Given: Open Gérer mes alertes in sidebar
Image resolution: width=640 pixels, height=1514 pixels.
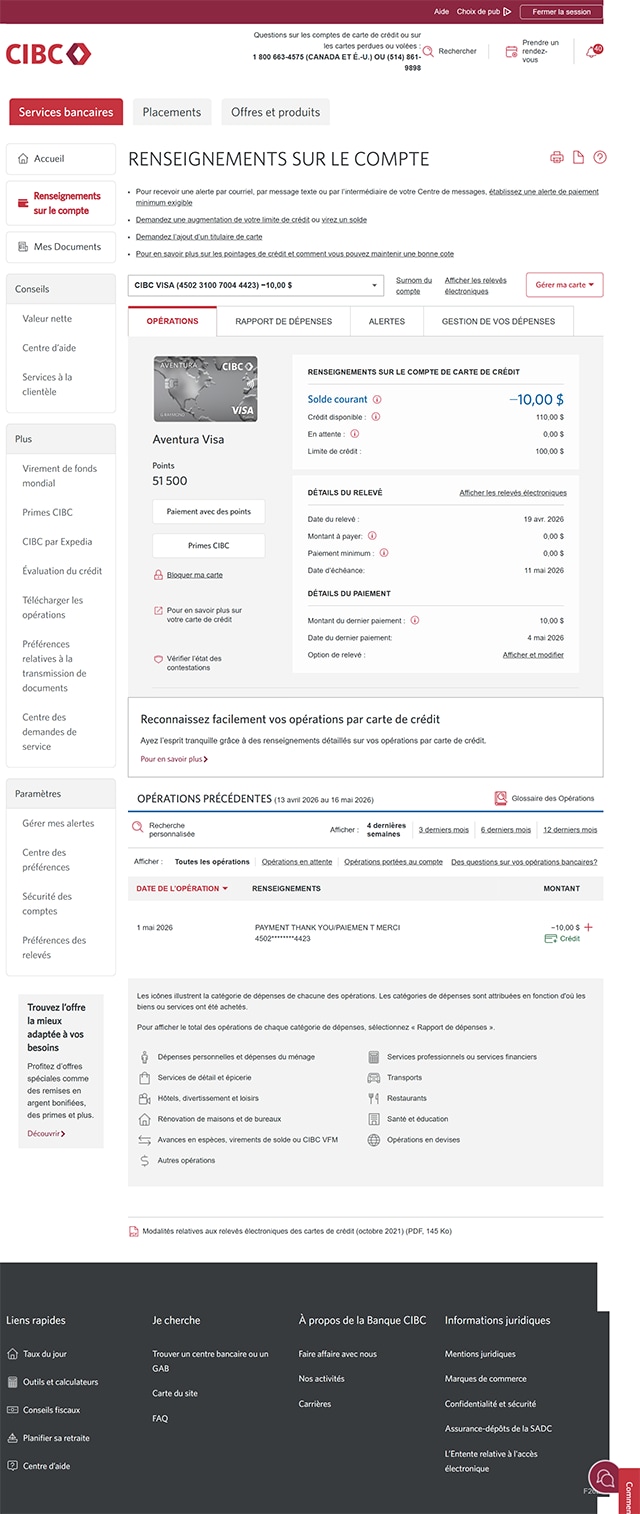Looking at the screenshot, I should pos(58,824).
